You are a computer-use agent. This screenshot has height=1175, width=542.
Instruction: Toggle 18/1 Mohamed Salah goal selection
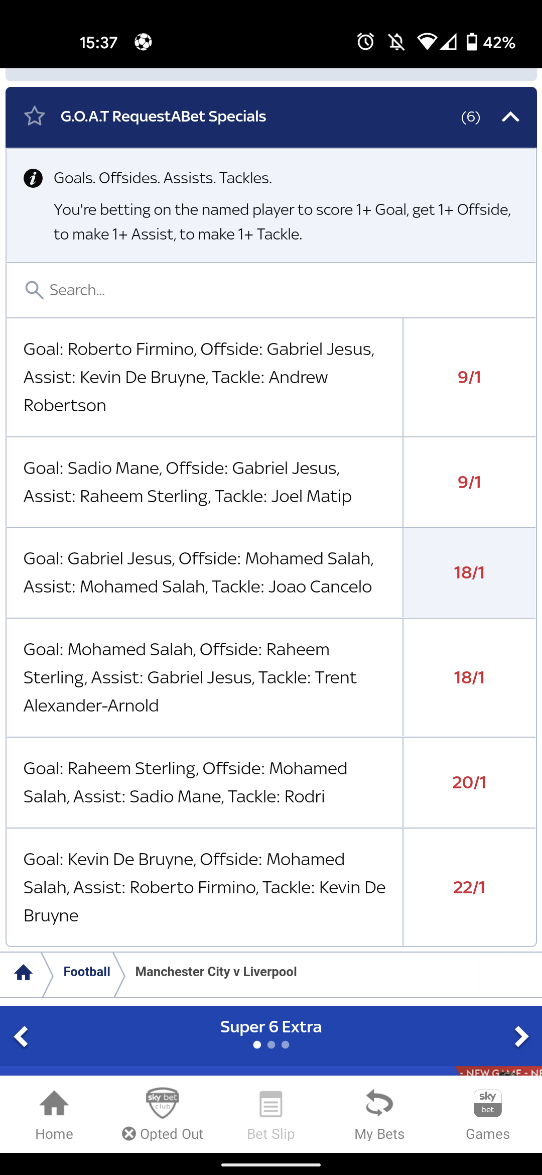(469, 677)
